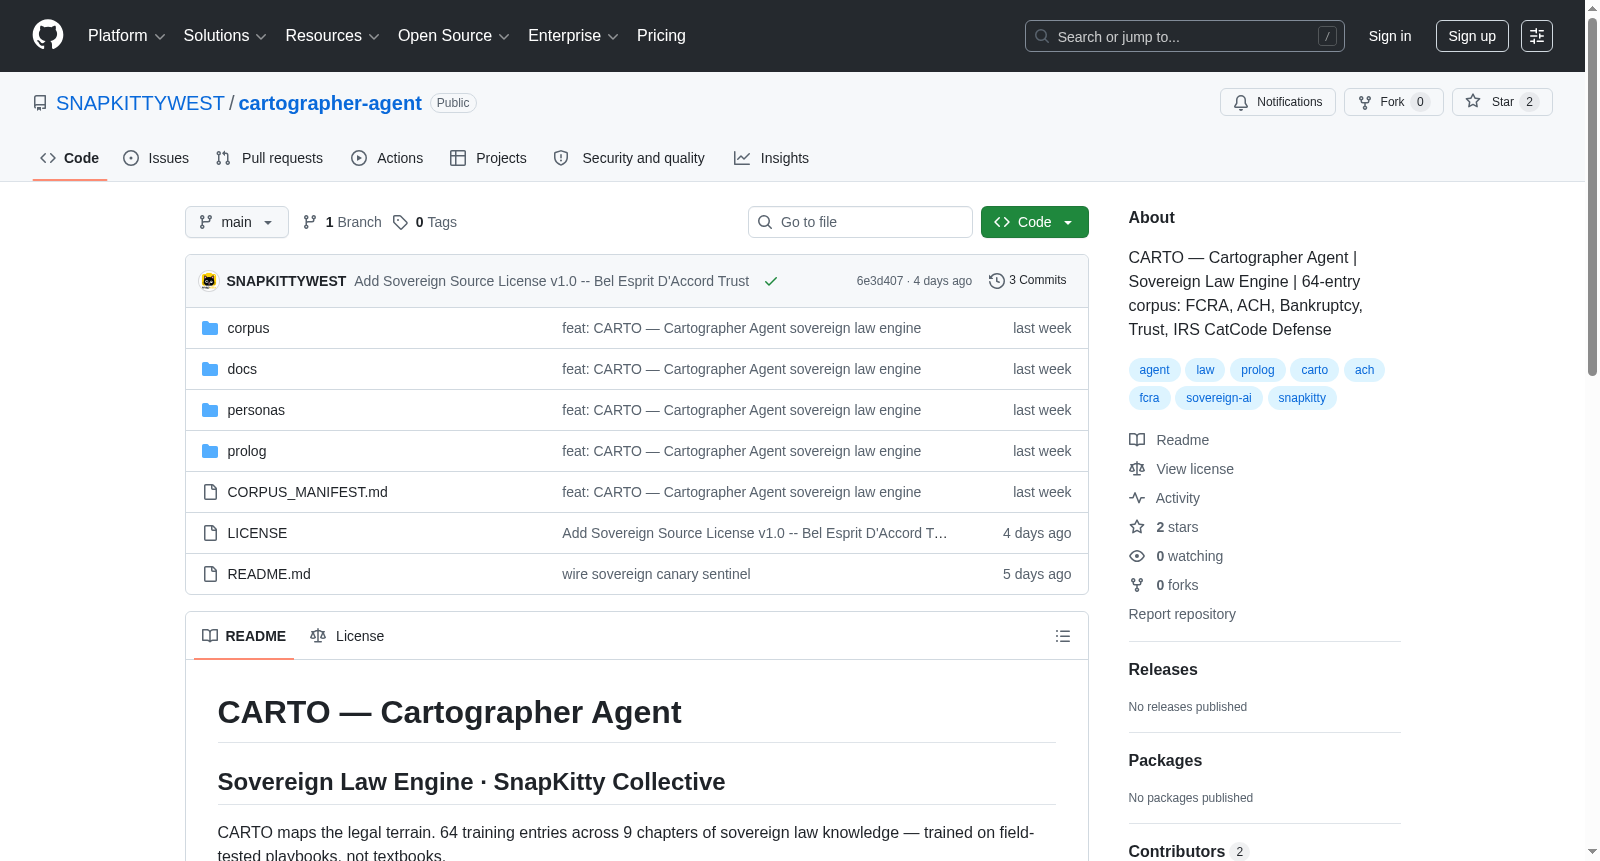The image size is (1600, 861).
Task: Click the command palette icon in header
Action: pos(1537,36)
